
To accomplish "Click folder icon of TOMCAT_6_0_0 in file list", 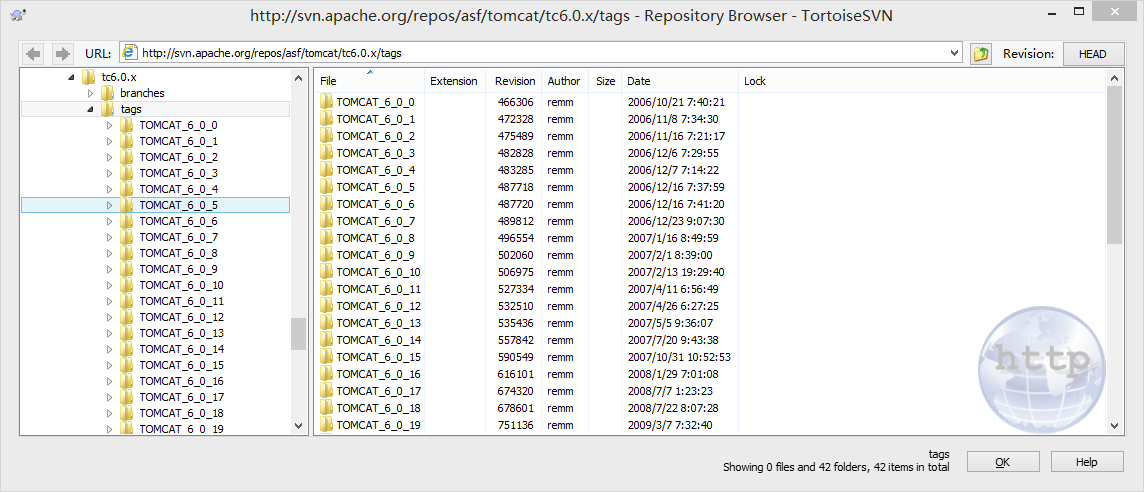I will click(x=326, y=102).
